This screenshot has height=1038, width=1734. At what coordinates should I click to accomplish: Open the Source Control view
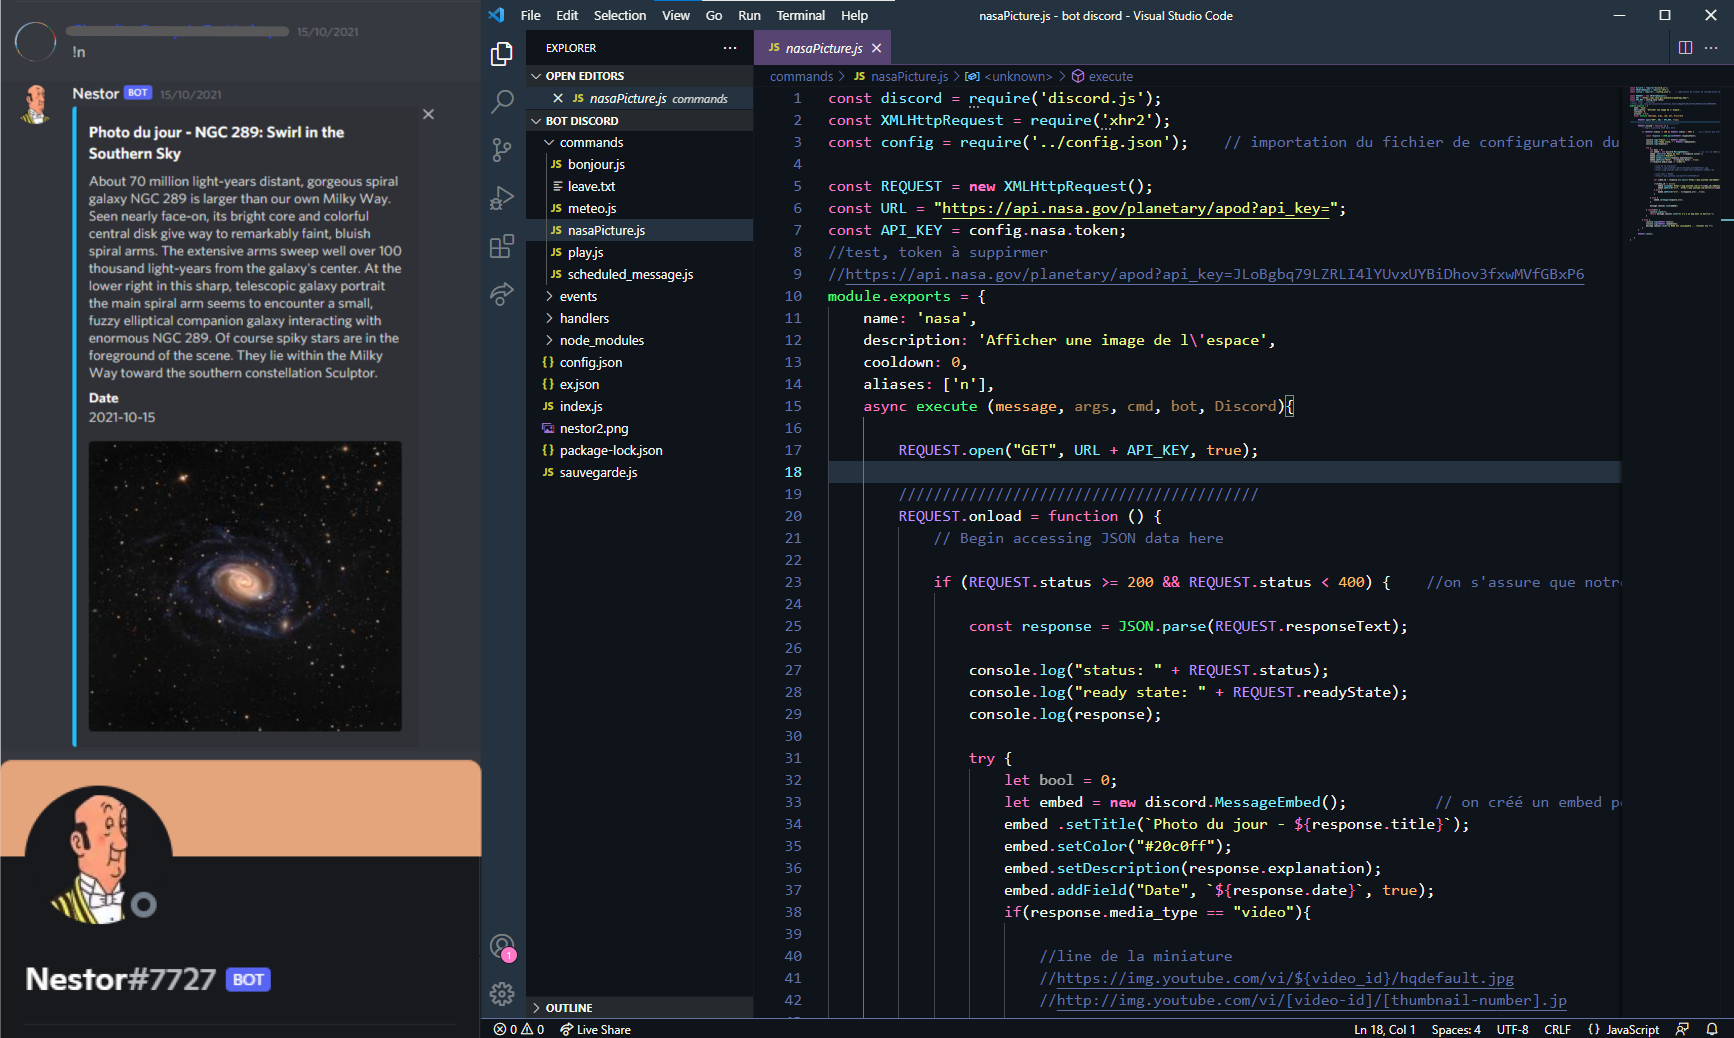tap(502, 150)
